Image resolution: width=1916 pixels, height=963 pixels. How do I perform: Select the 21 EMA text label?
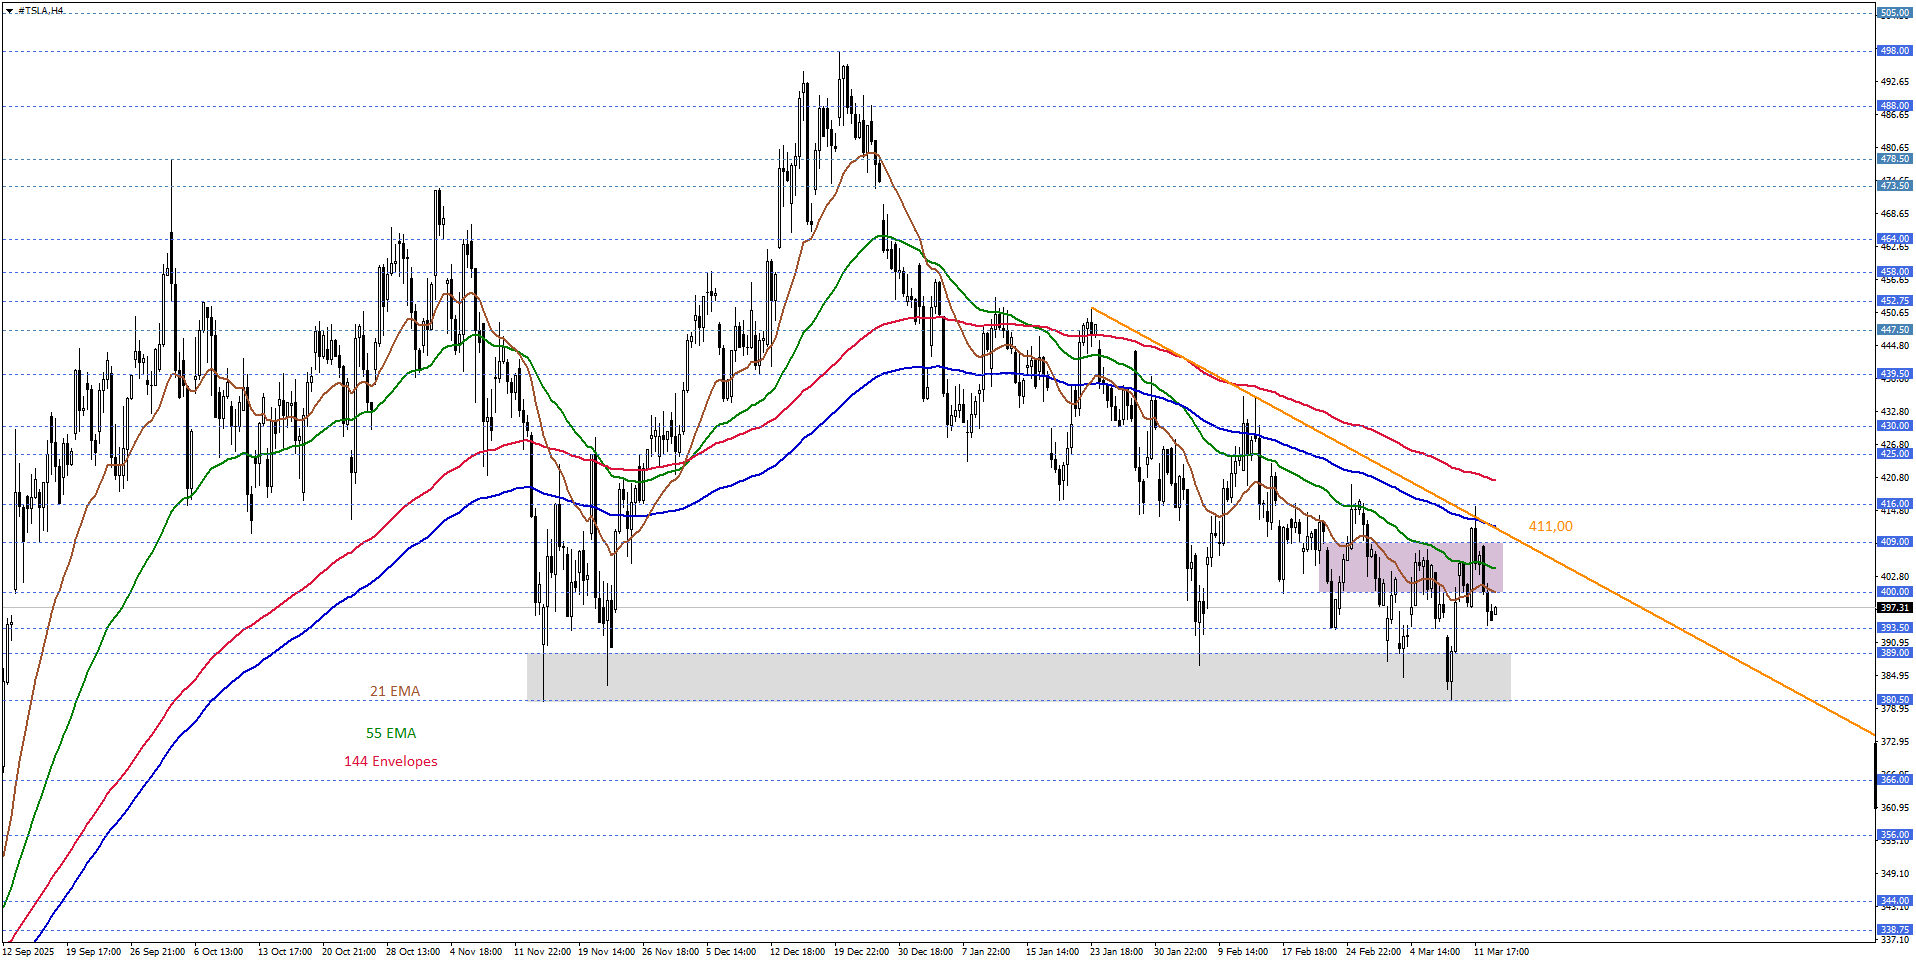click(x=395, y=691)
